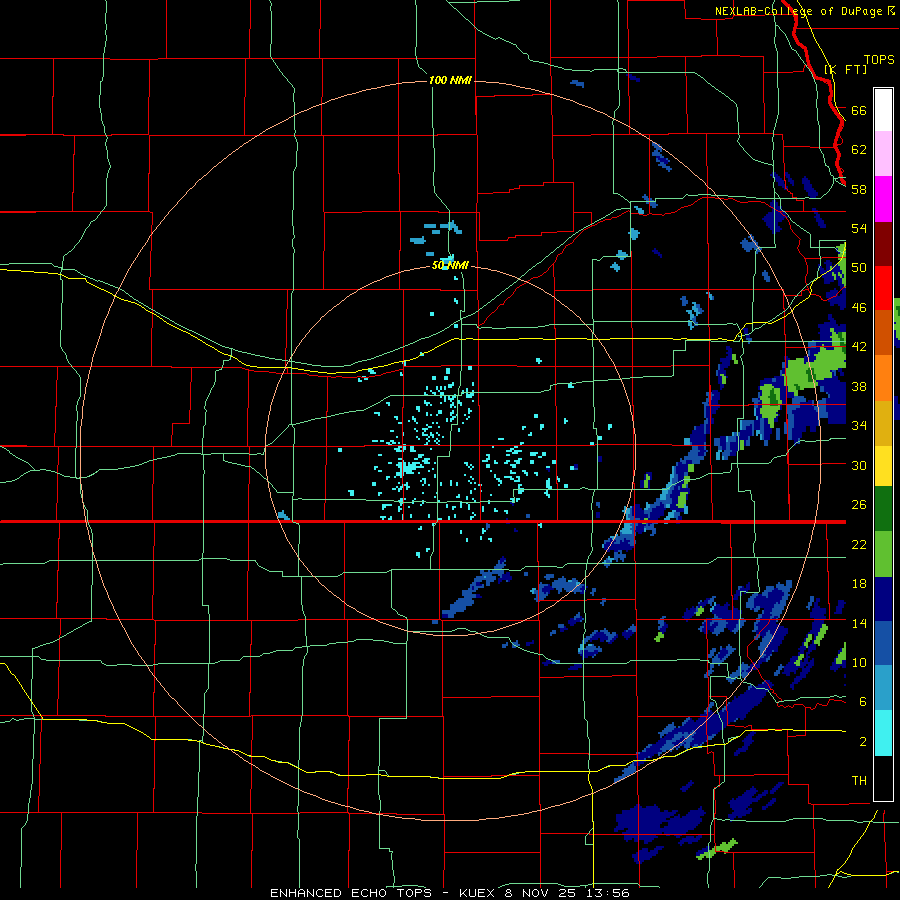Click the 62 value on the scale
The width and height of the screenshot is (900, 900).
pyautogui.click(x=859, y=150)
